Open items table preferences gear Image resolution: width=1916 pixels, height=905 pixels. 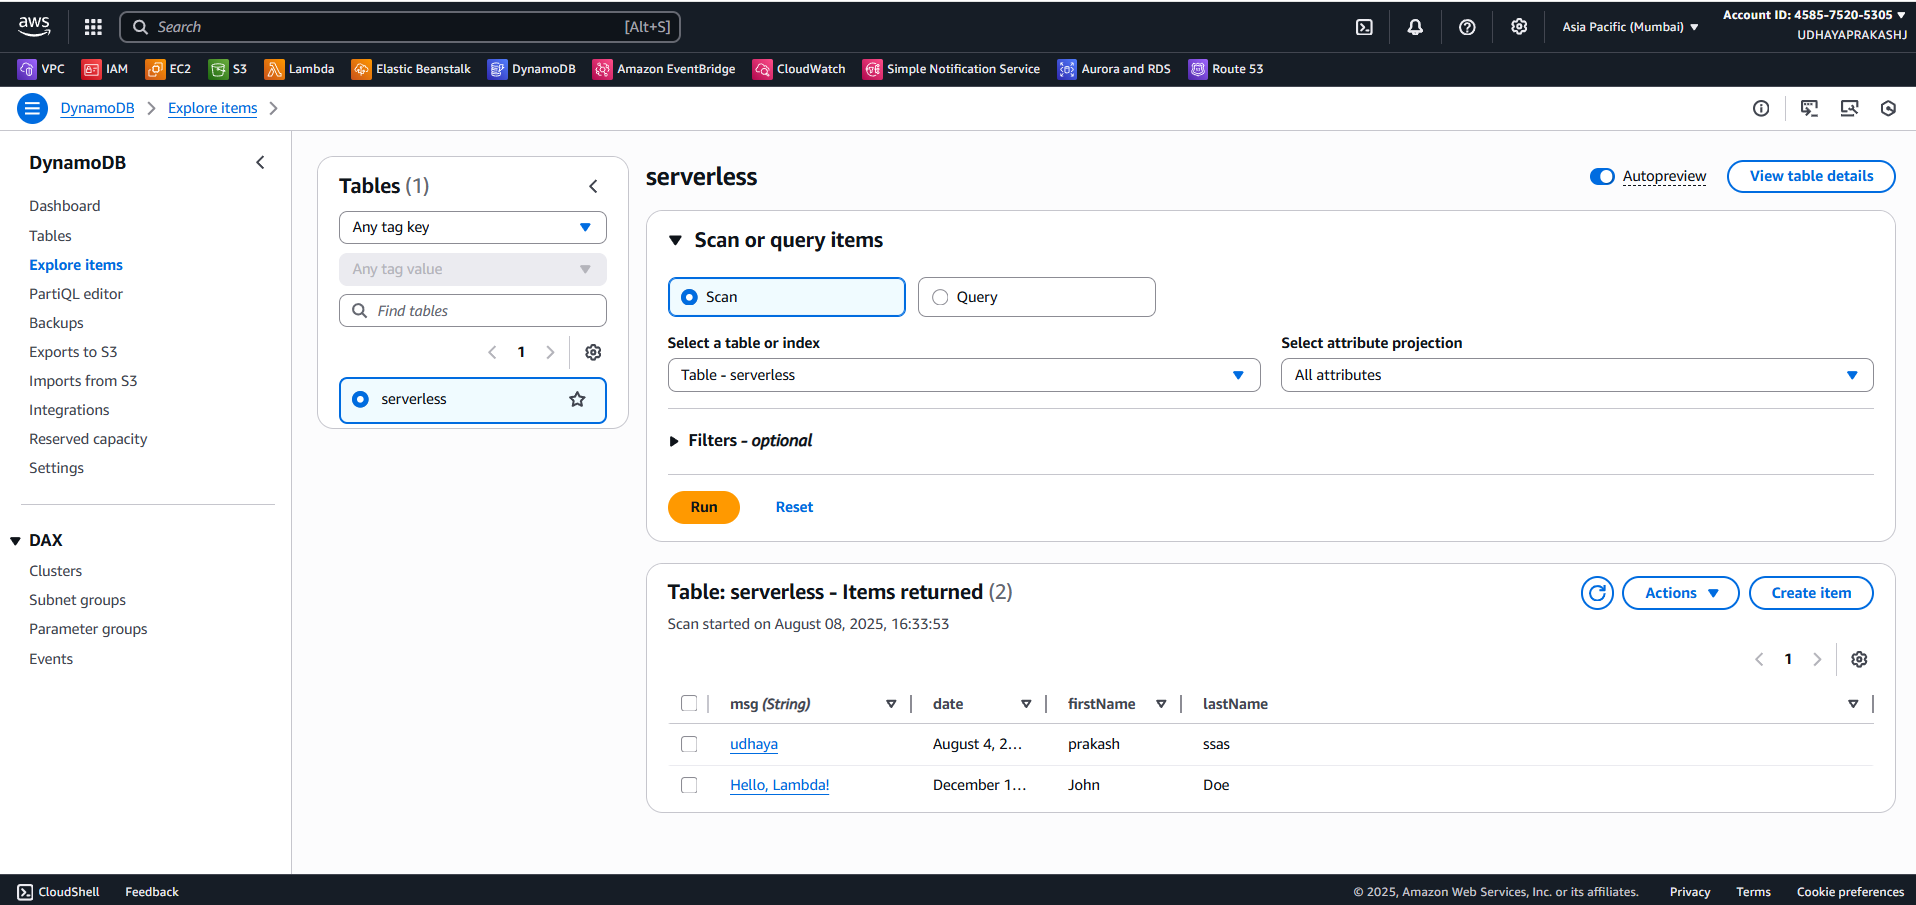click(1859, 659)
